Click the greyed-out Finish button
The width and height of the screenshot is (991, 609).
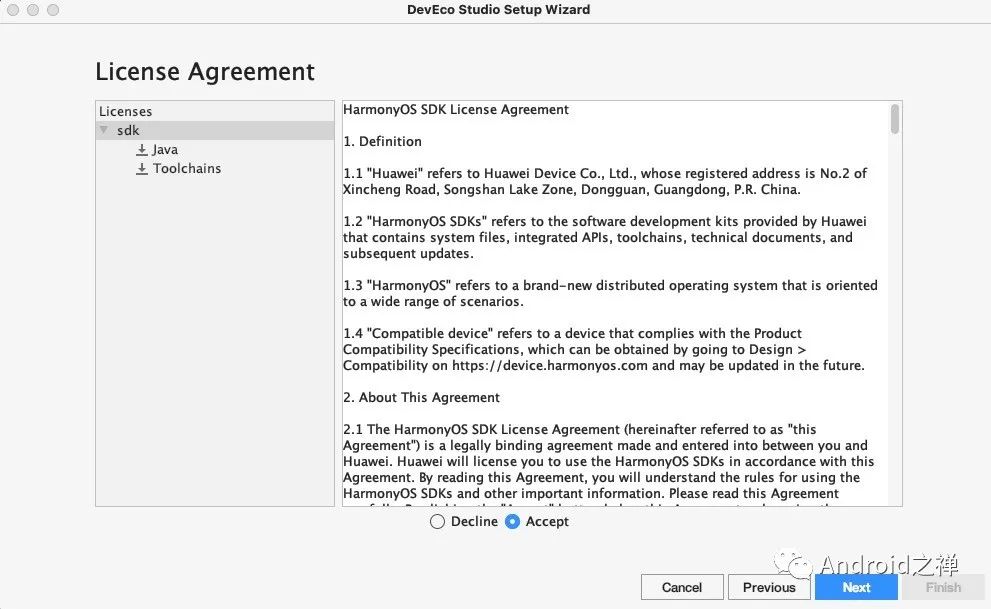point(944,587)
